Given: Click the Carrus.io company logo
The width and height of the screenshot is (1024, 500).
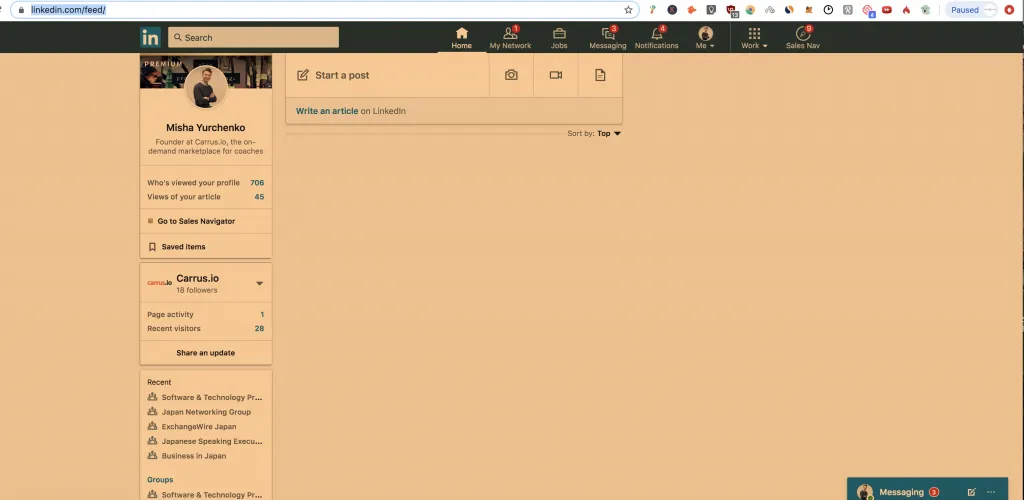Looking at the screenshot, I should (x=159, y=283).
